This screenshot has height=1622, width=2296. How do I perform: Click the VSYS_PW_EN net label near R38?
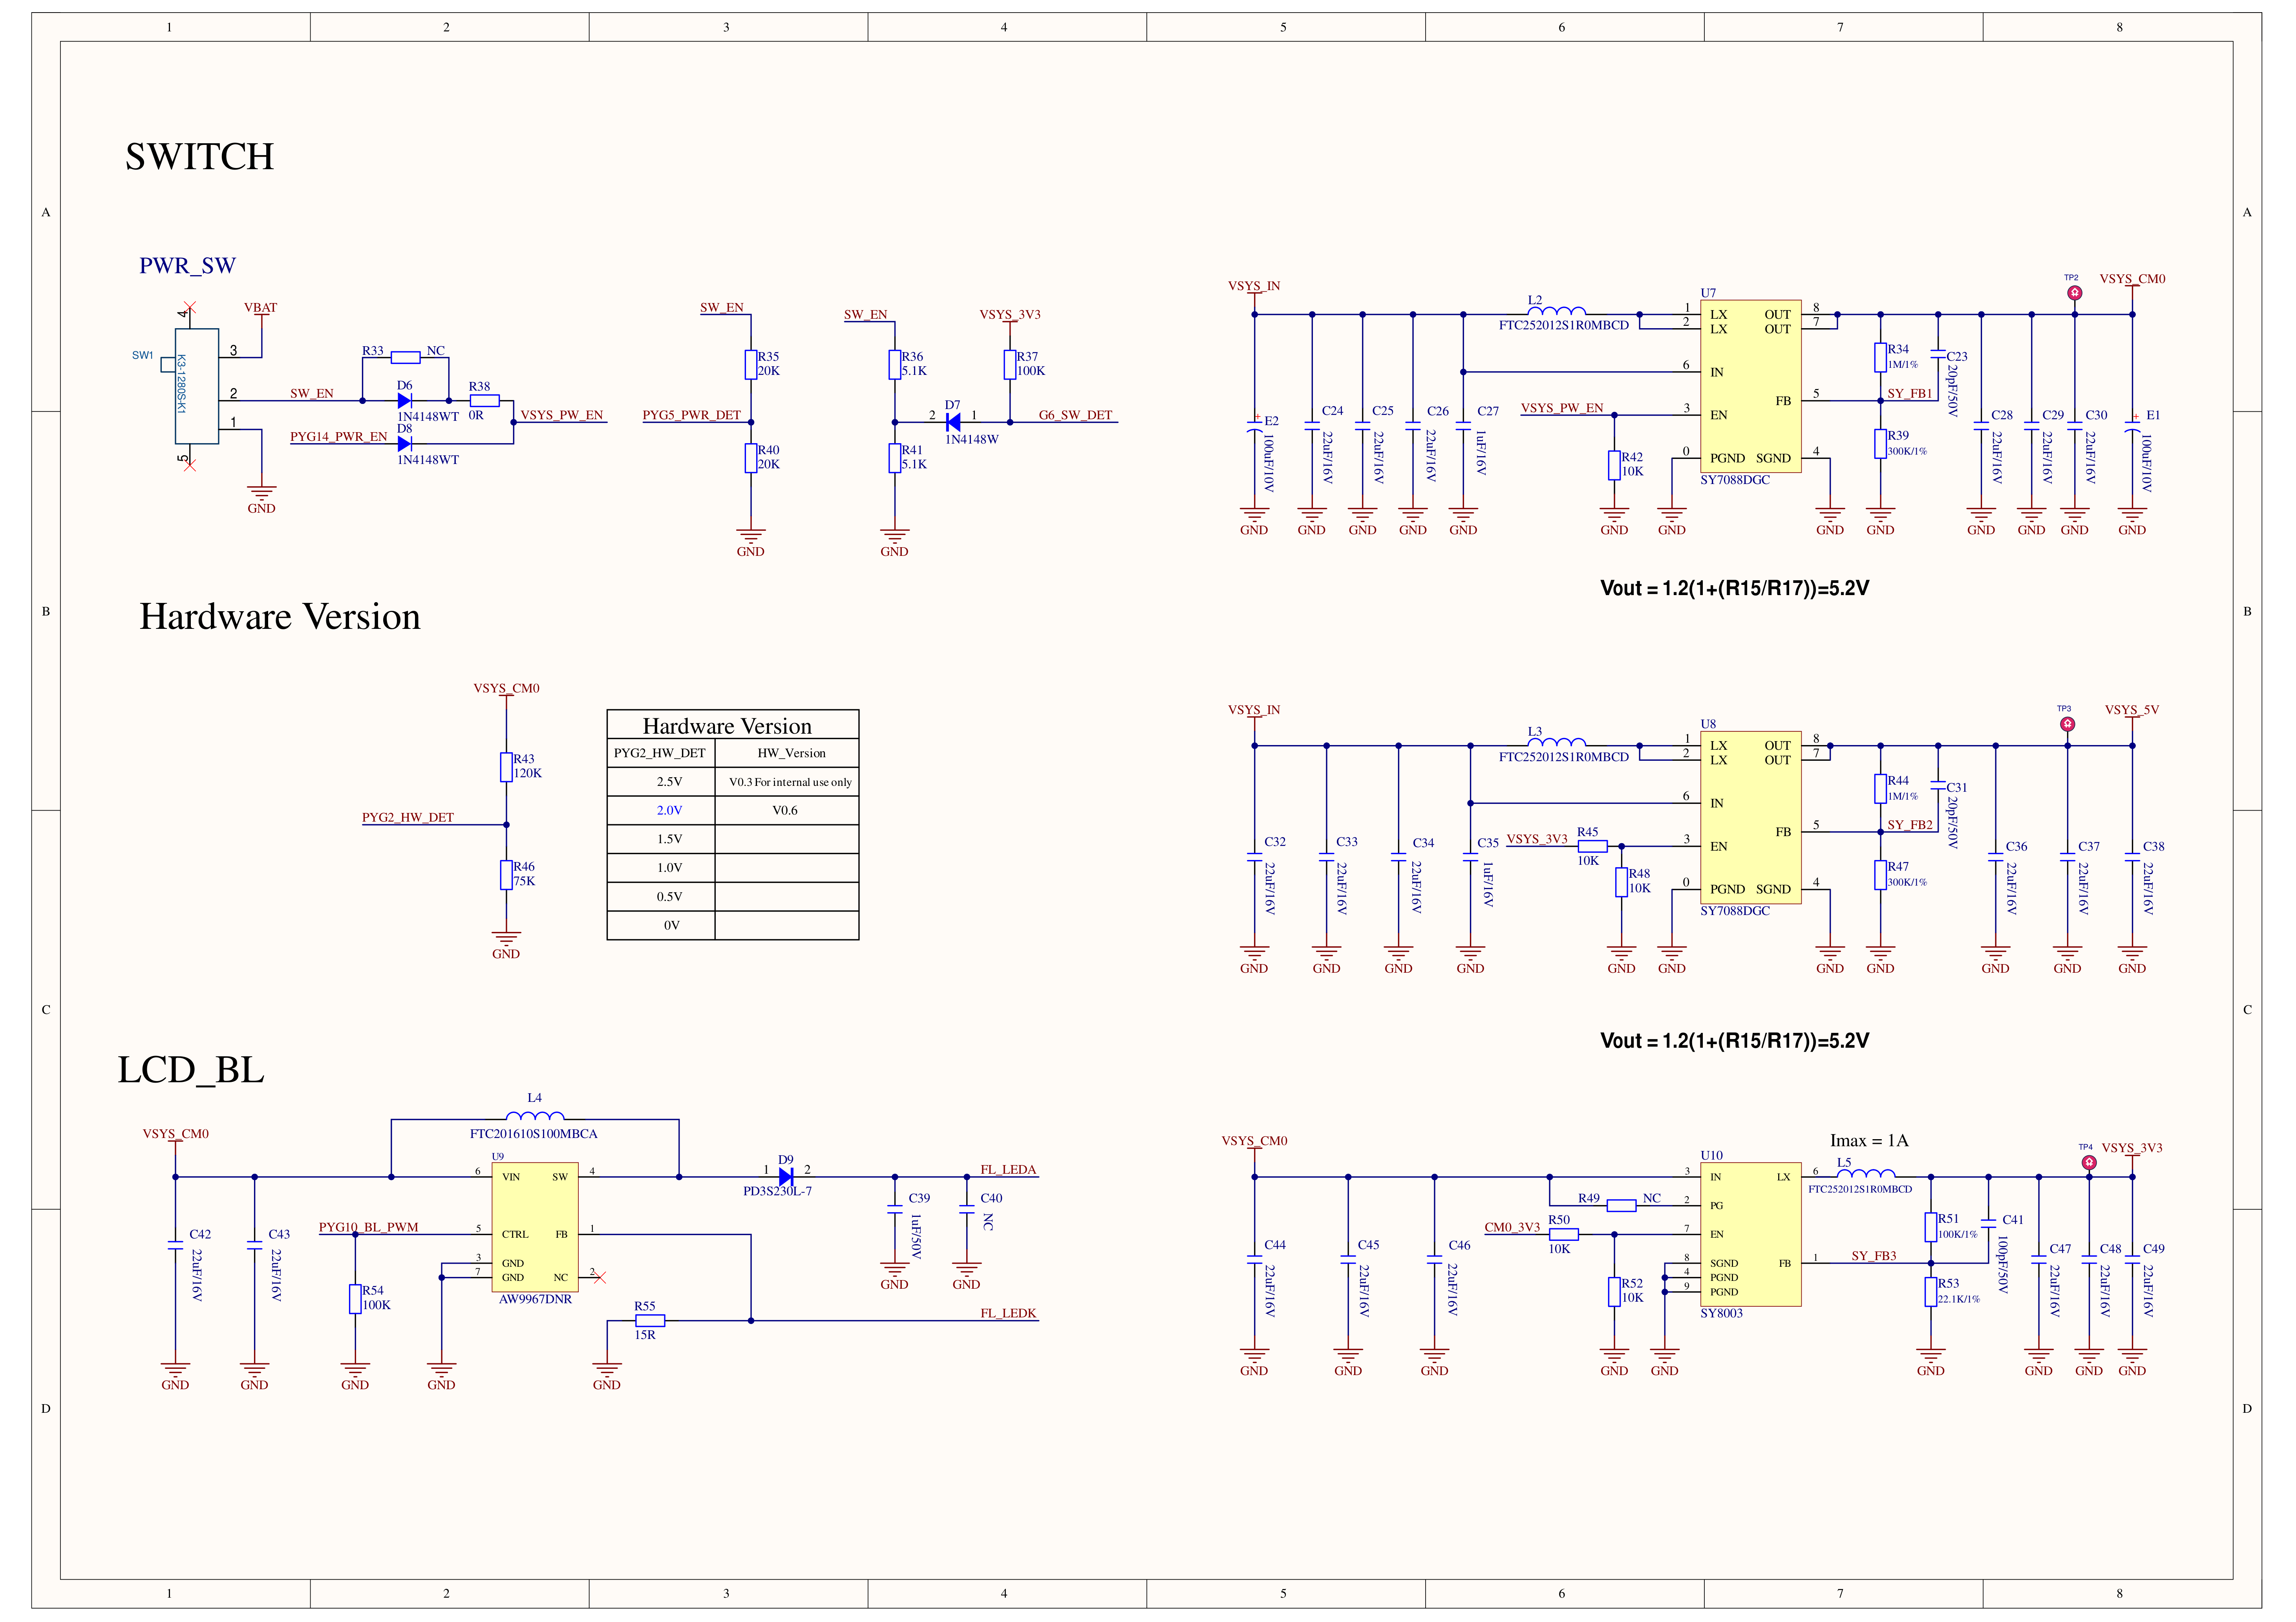[x=561, y=414]
